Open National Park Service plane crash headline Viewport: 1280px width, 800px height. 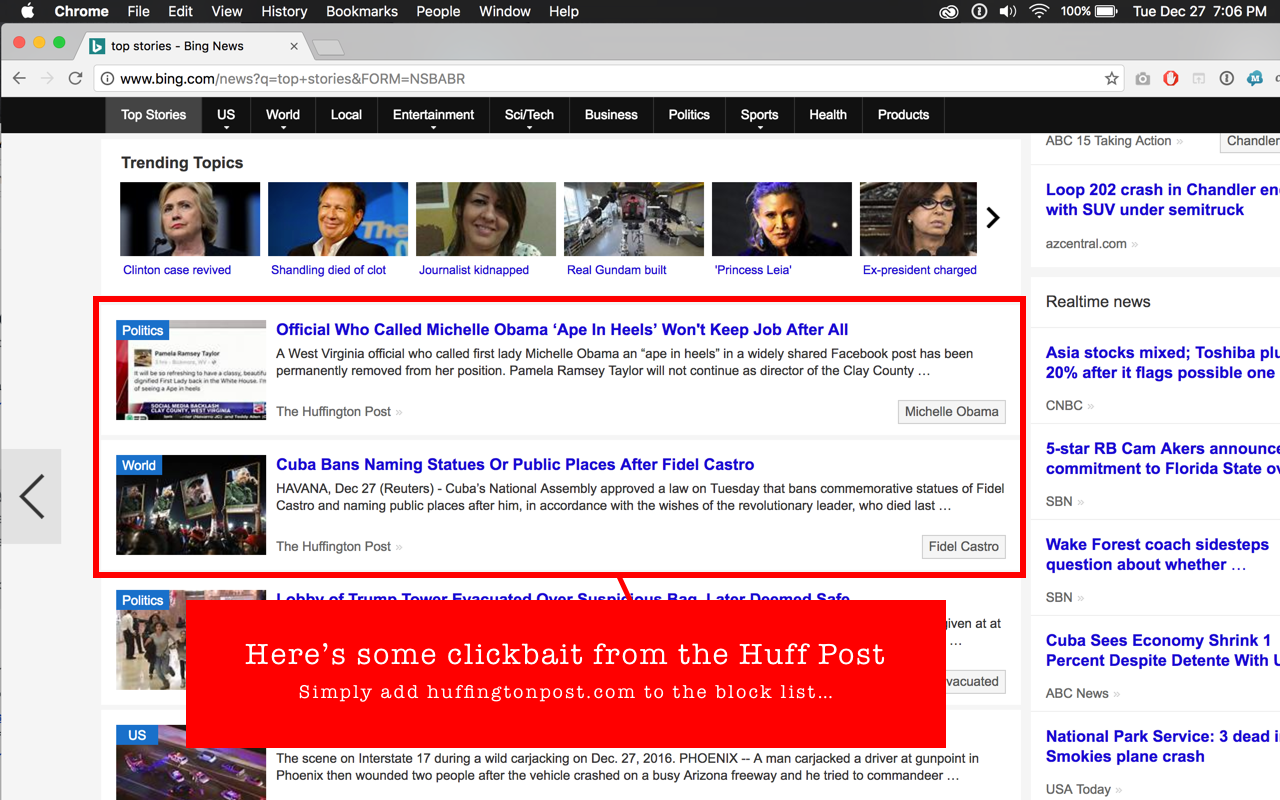coord(1163,746)
